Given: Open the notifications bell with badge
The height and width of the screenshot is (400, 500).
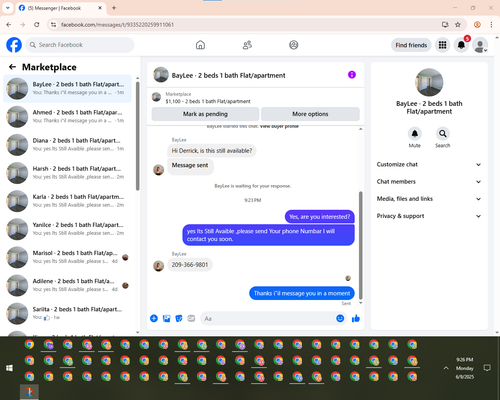Looking at the screenshot, I should coord(461,45).
